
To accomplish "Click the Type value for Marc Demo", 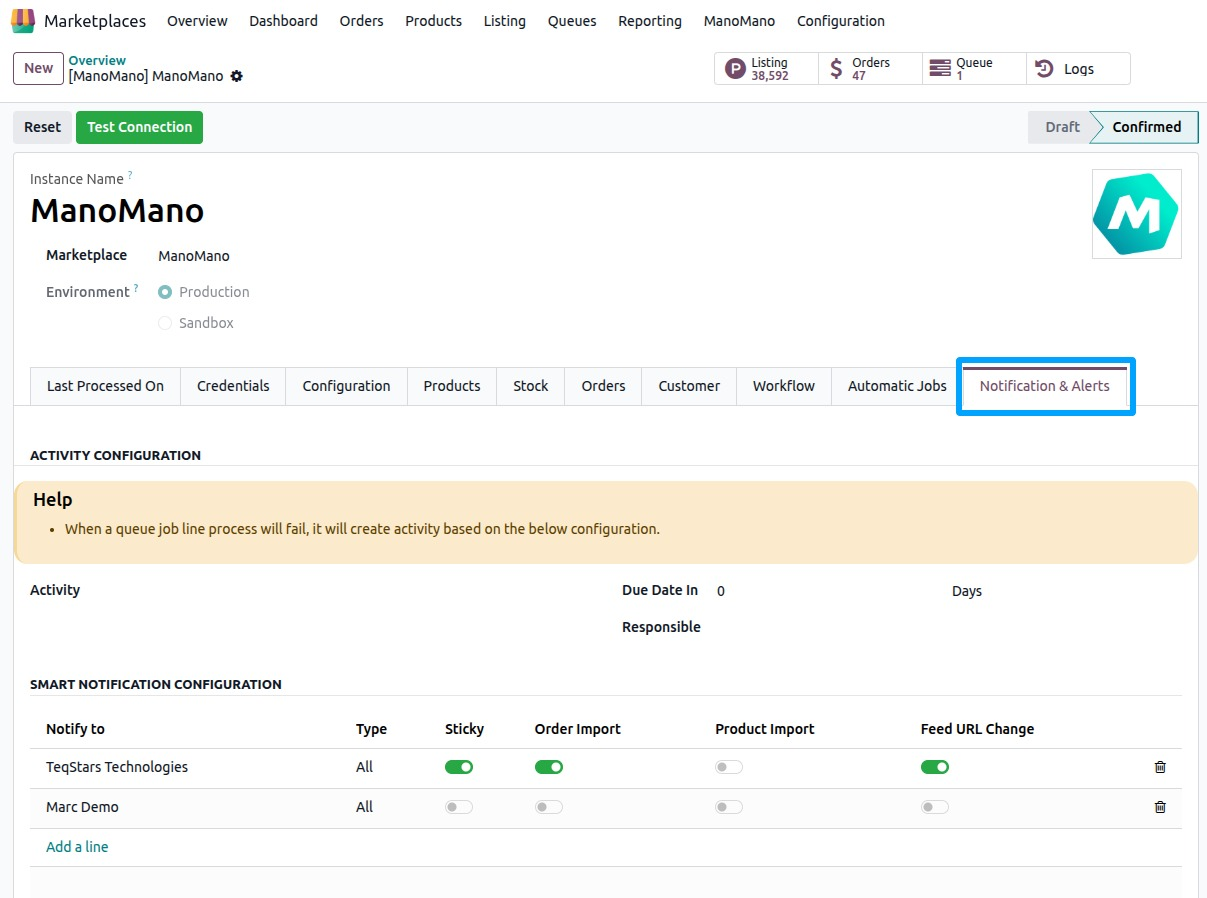I will 364,807.
